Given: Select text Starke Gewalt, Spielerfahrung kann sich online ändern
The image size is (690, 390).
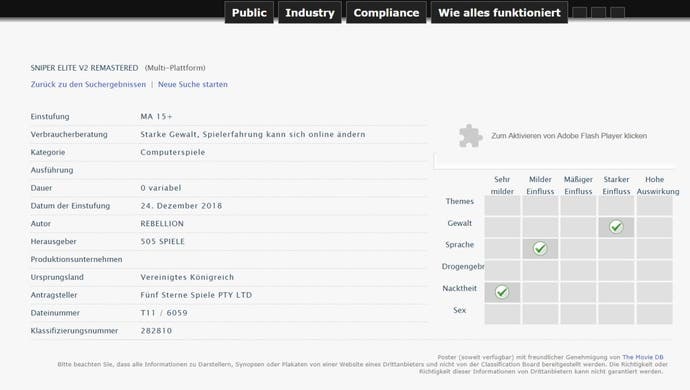Looking at the screenshot, I should 253,134.
